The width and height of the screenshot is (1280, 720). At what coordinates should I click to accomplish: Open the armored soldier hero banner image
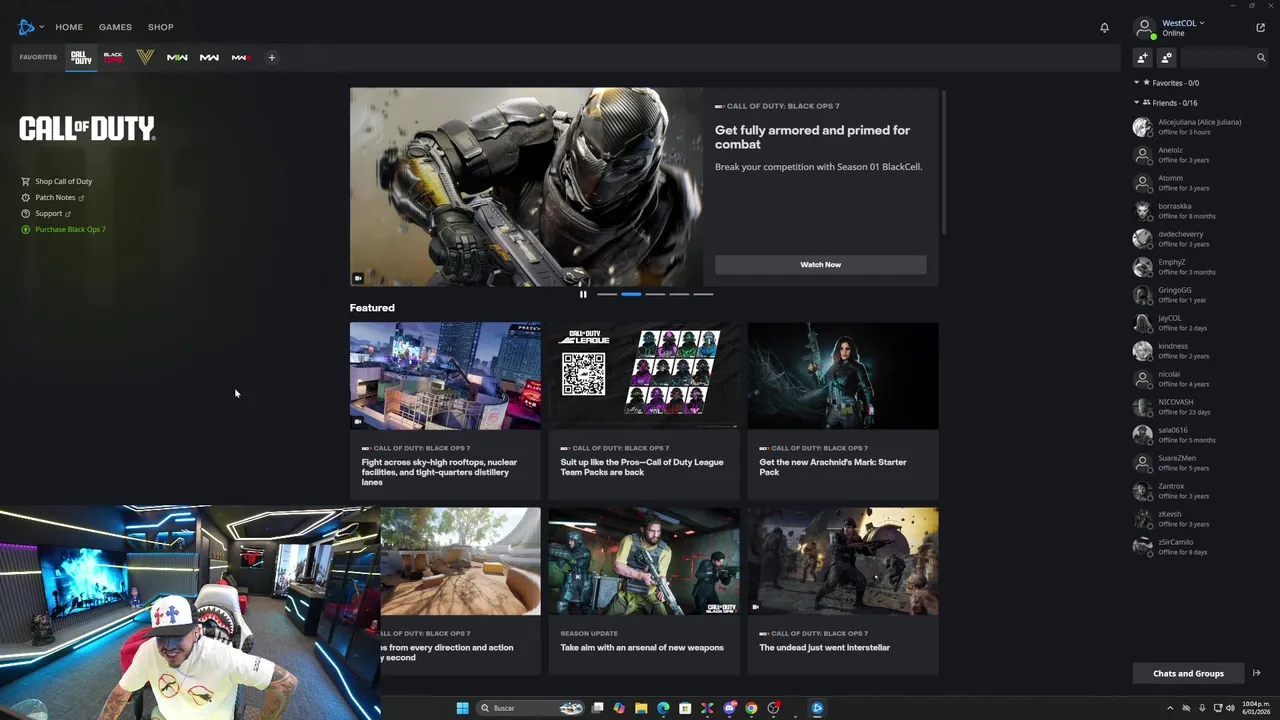[x=526, y=187]
